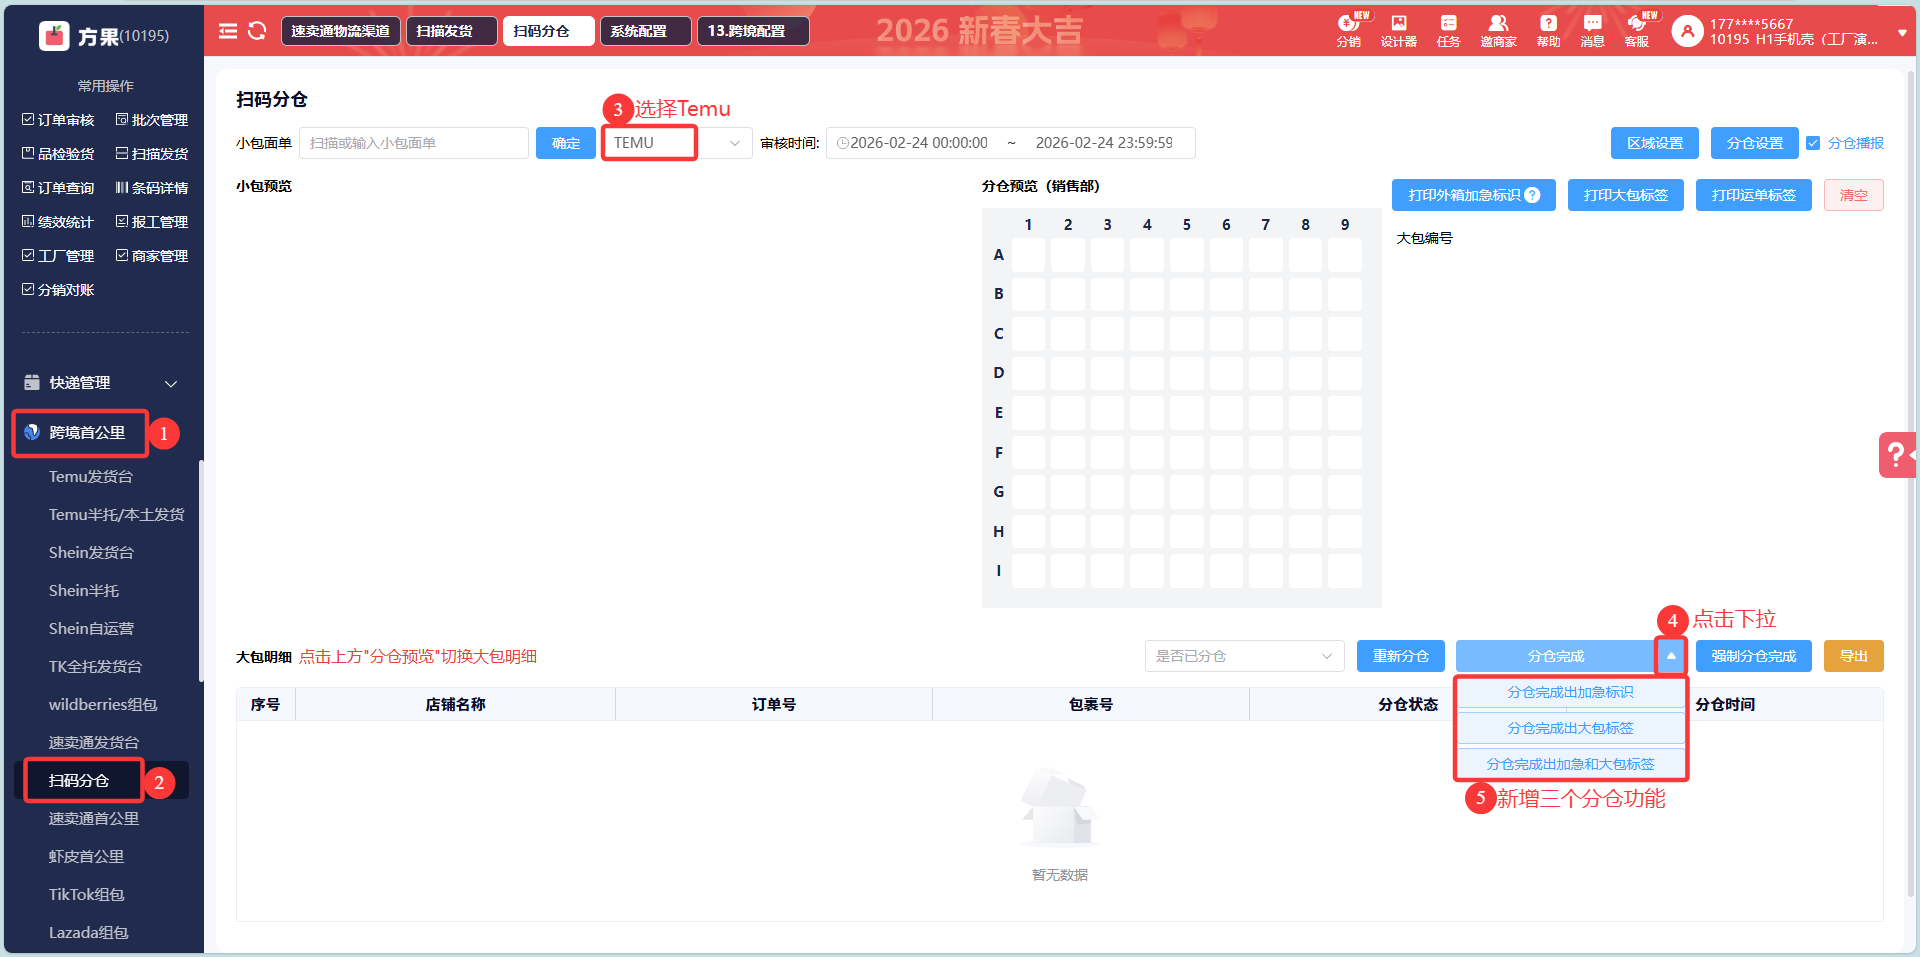Image resolution: width=1920 pixels, height=957 pixels.
Task: Click 打印大包标签 button
Action: tap(1626, 195)
